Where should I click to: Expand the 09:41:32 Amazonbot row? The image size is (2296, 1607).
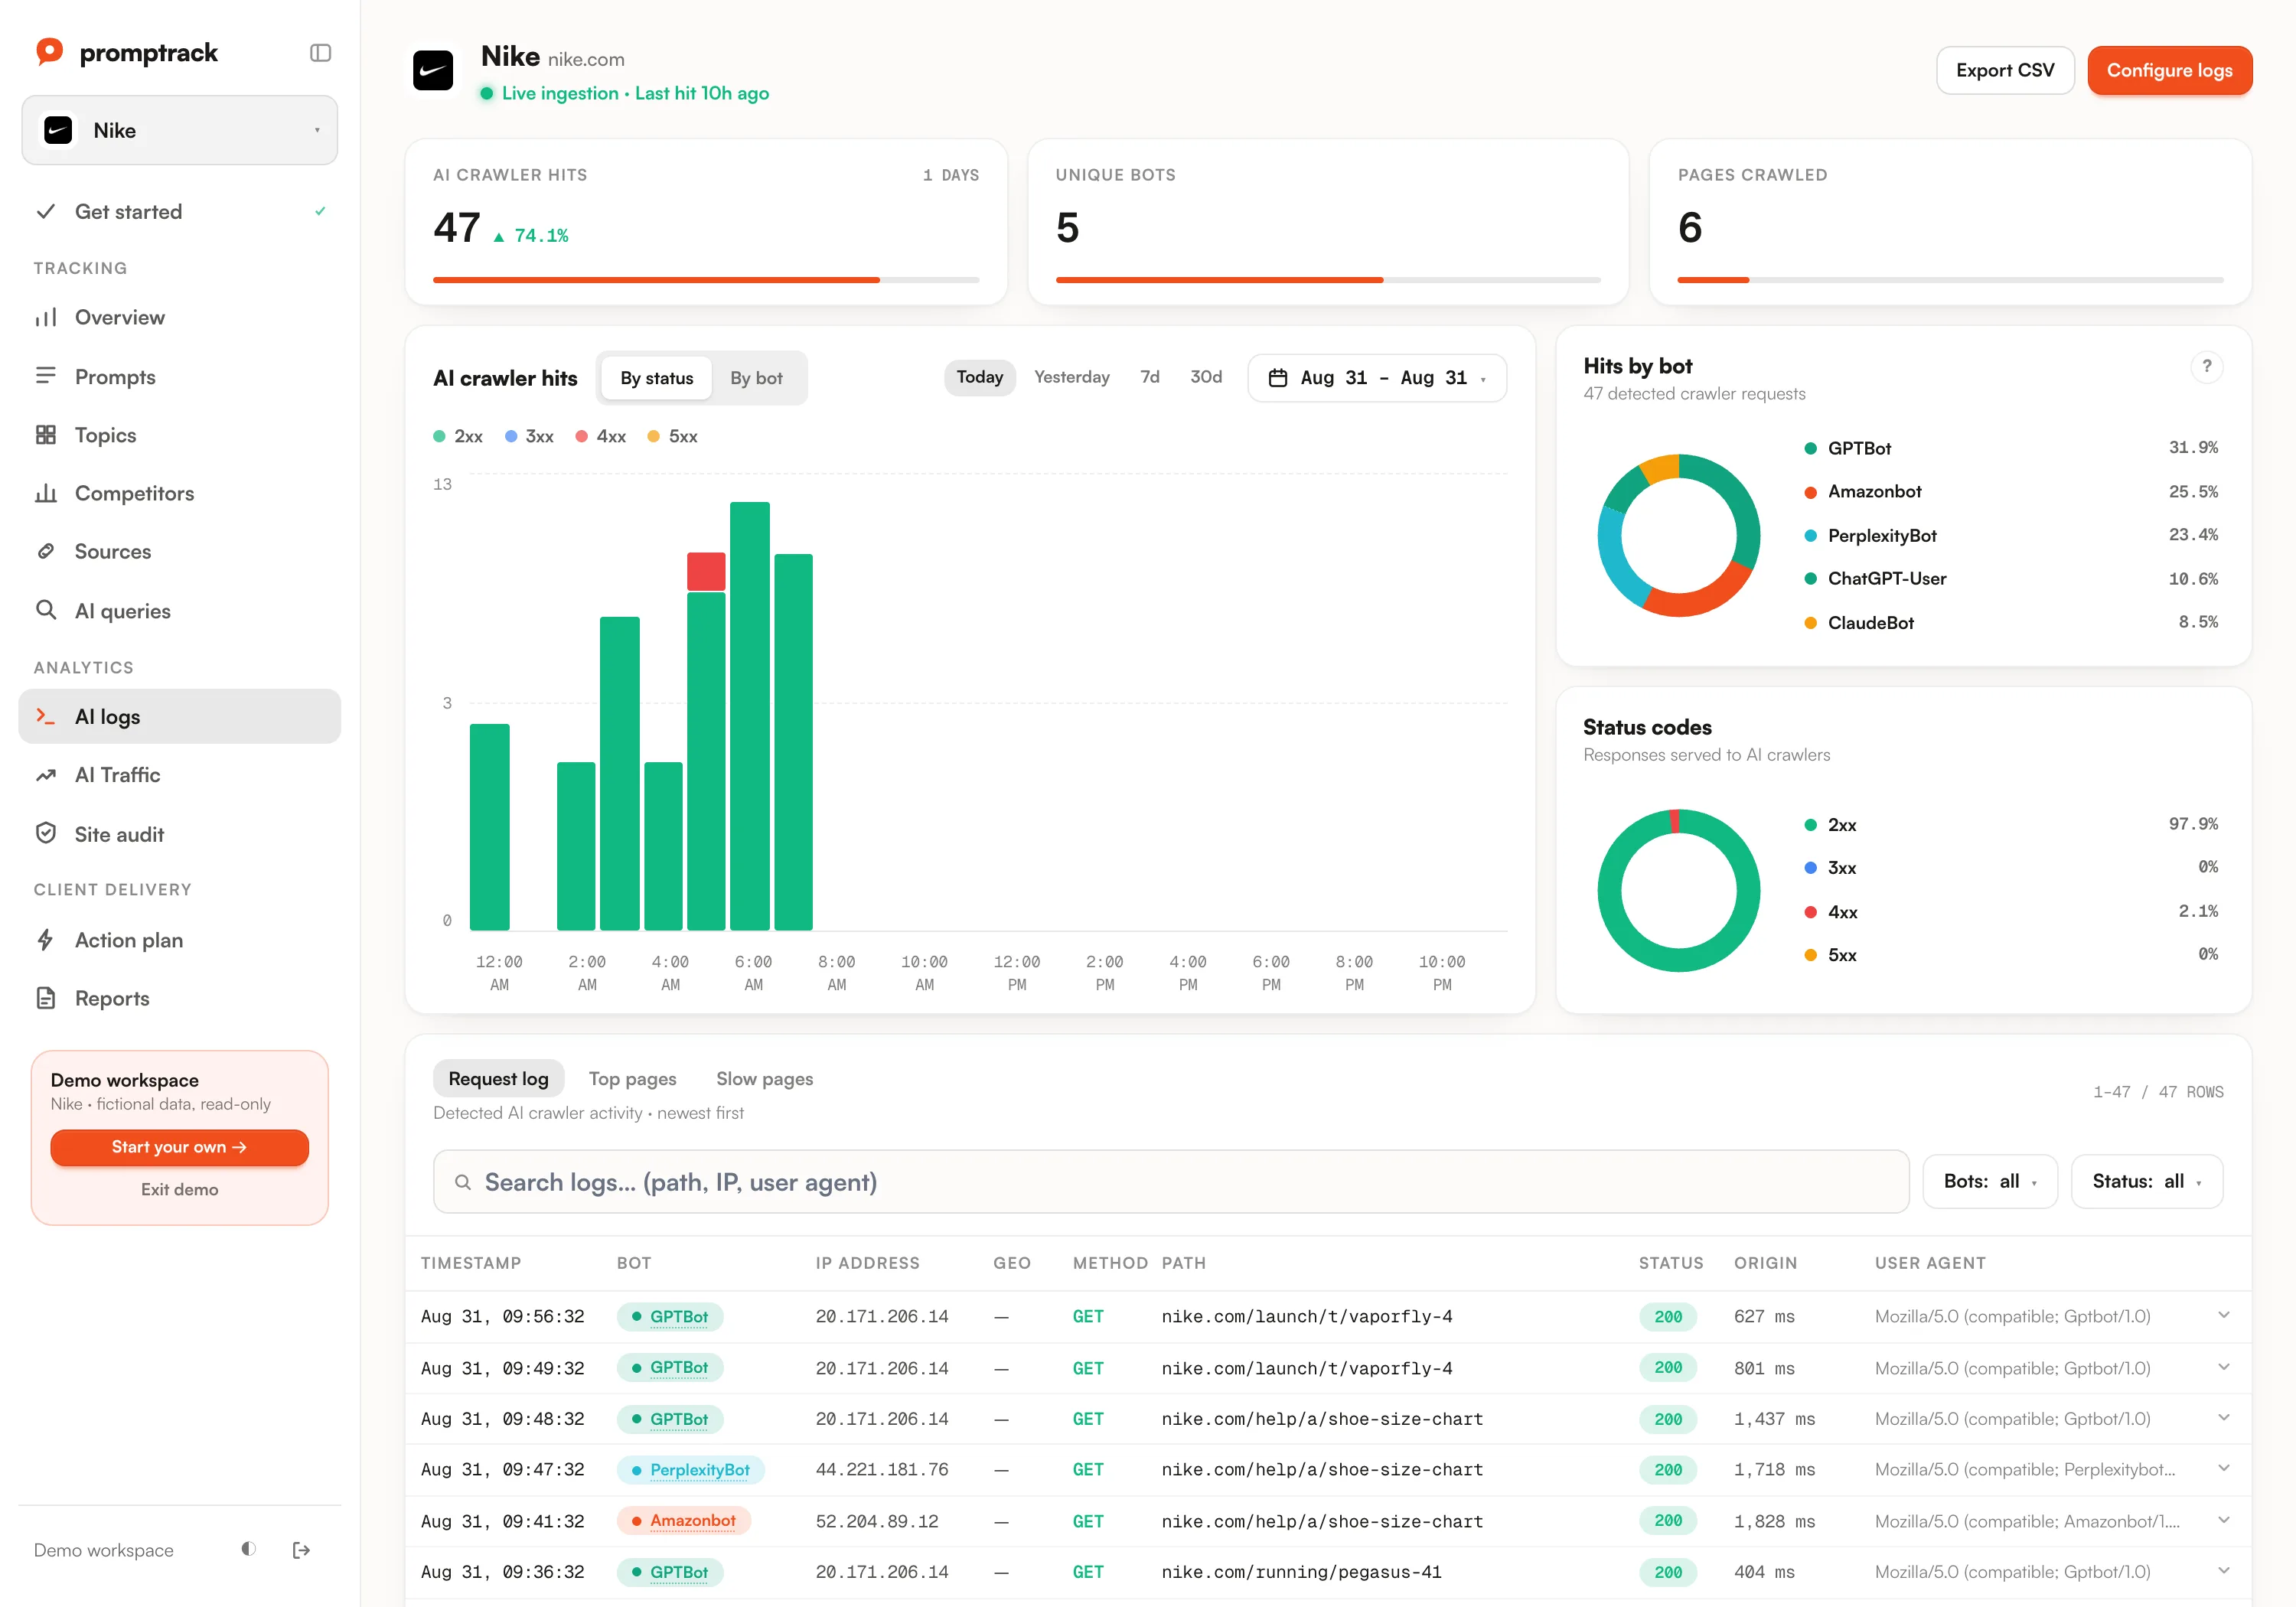click(2224, 1520)
